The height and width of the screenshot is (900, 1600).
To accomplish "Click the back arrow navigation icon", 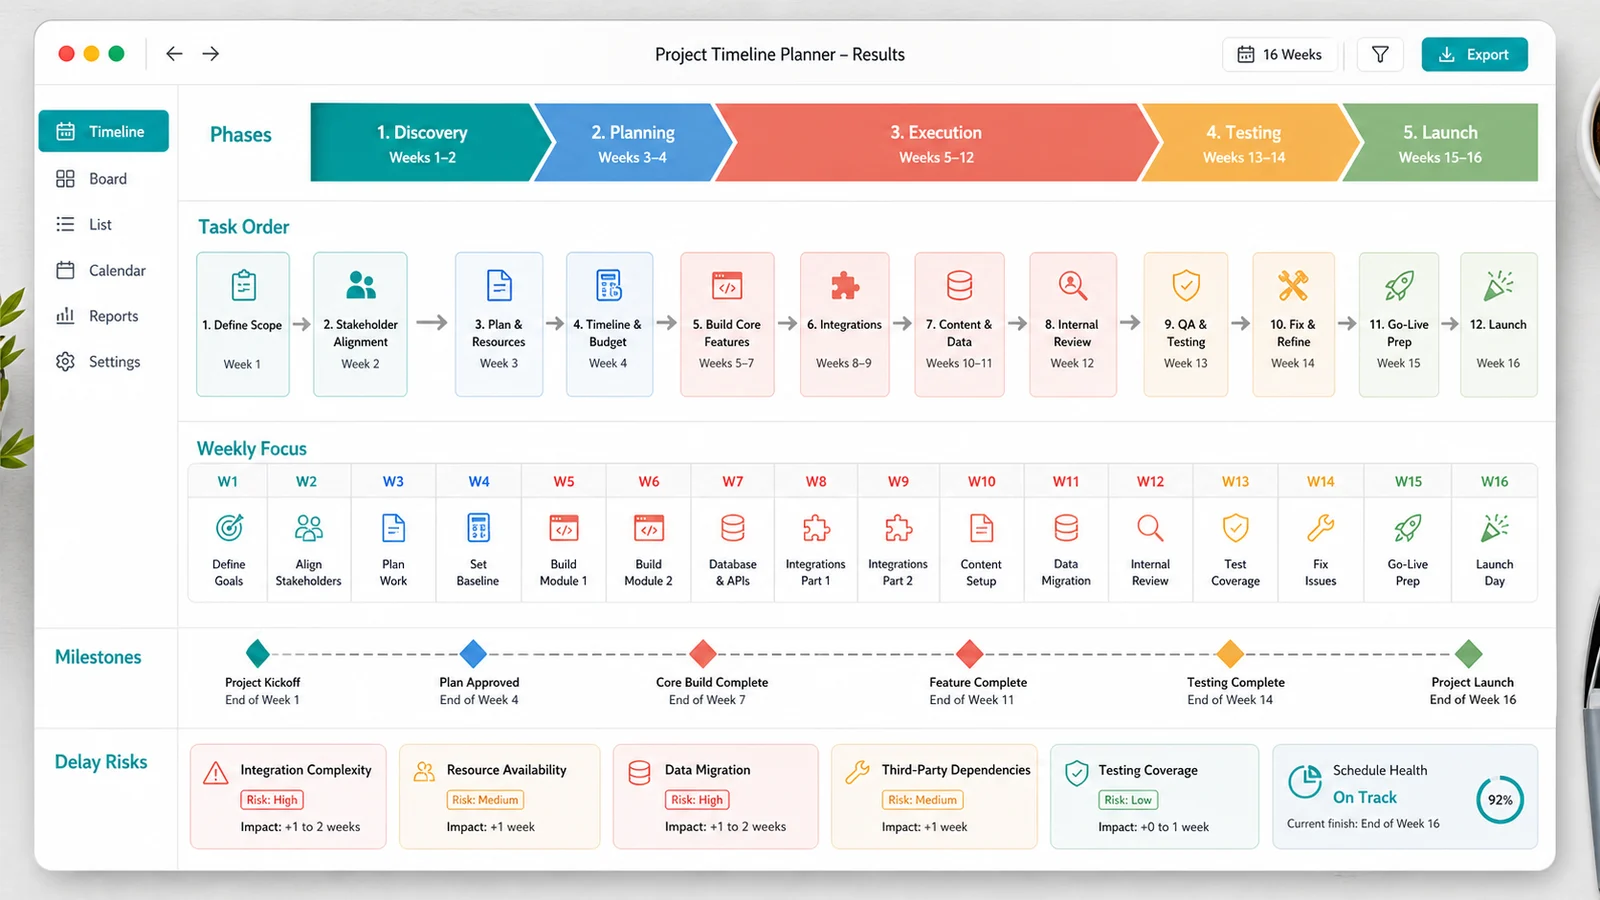I will coord(174,54).
